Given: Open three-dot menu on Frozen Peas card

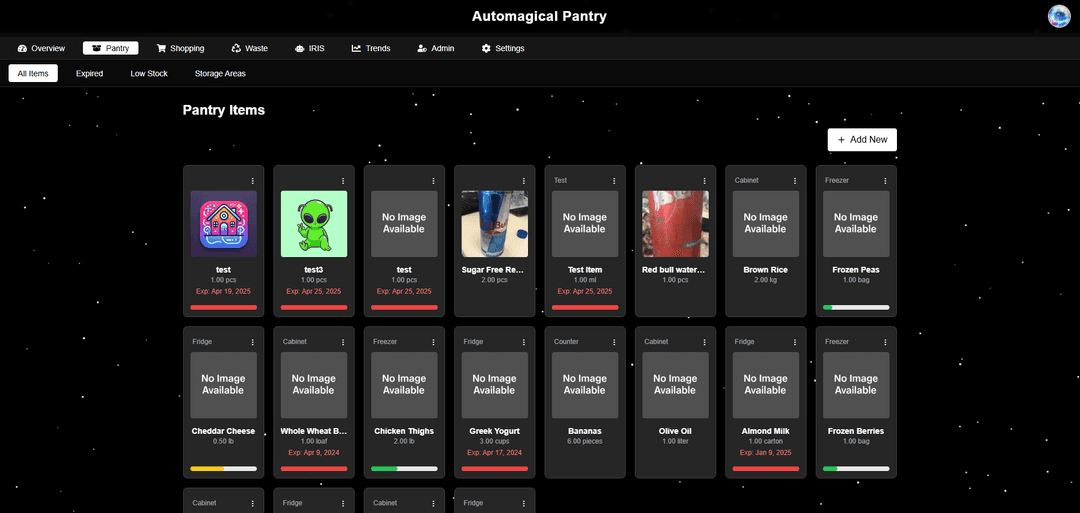Looking at the screenshot, I should pyautogui.click(x=885, y=180).
